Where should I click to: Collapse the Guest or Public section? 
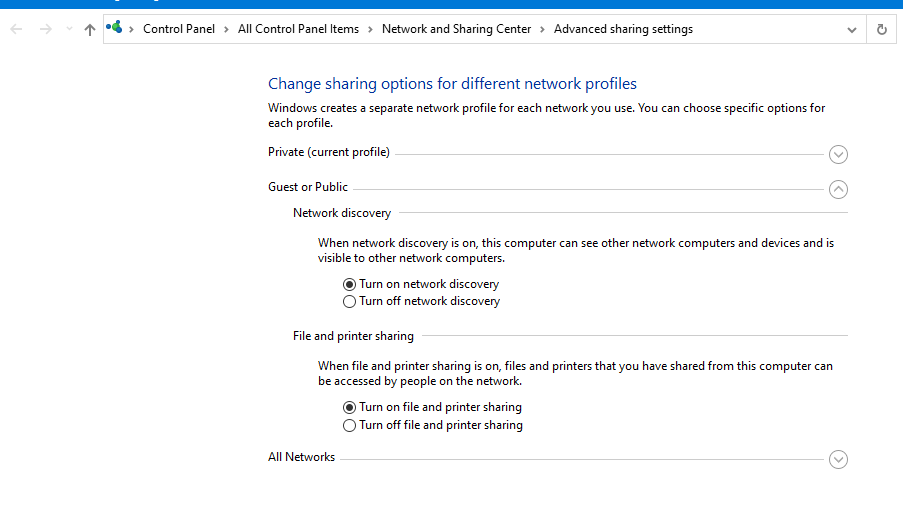[x=838, y=189]
